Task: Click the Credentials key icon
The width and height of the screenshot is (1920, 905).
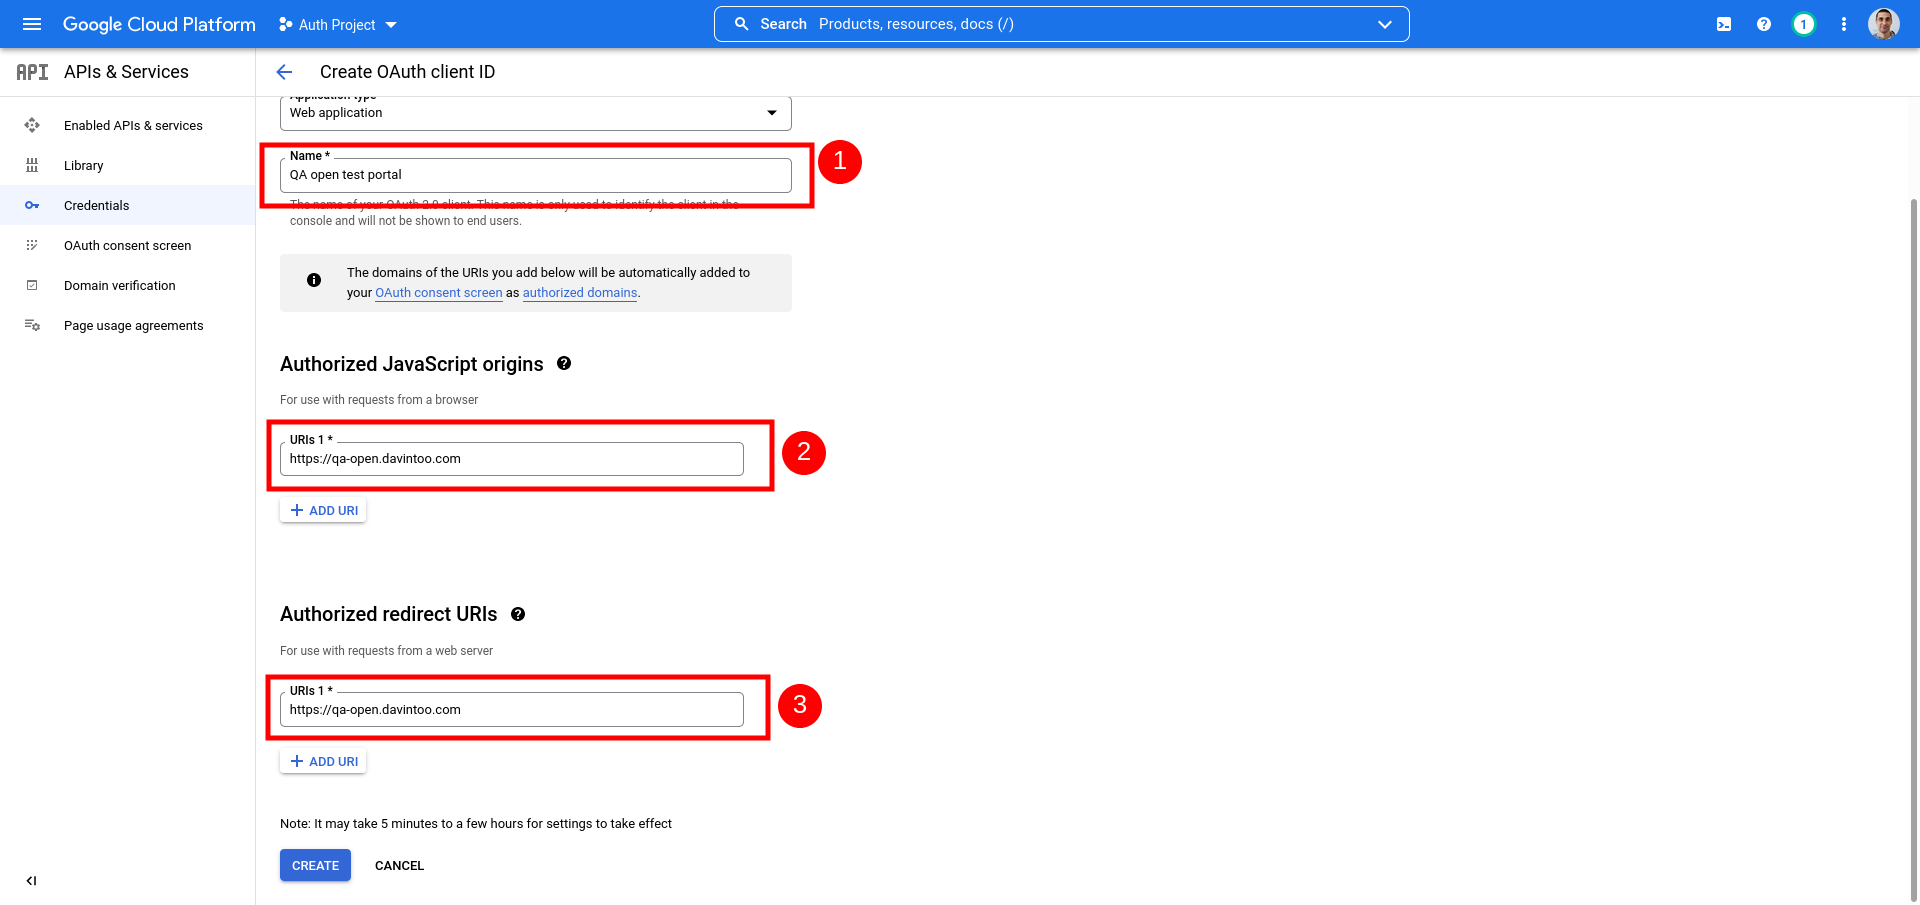Action: tap(32, 205)
